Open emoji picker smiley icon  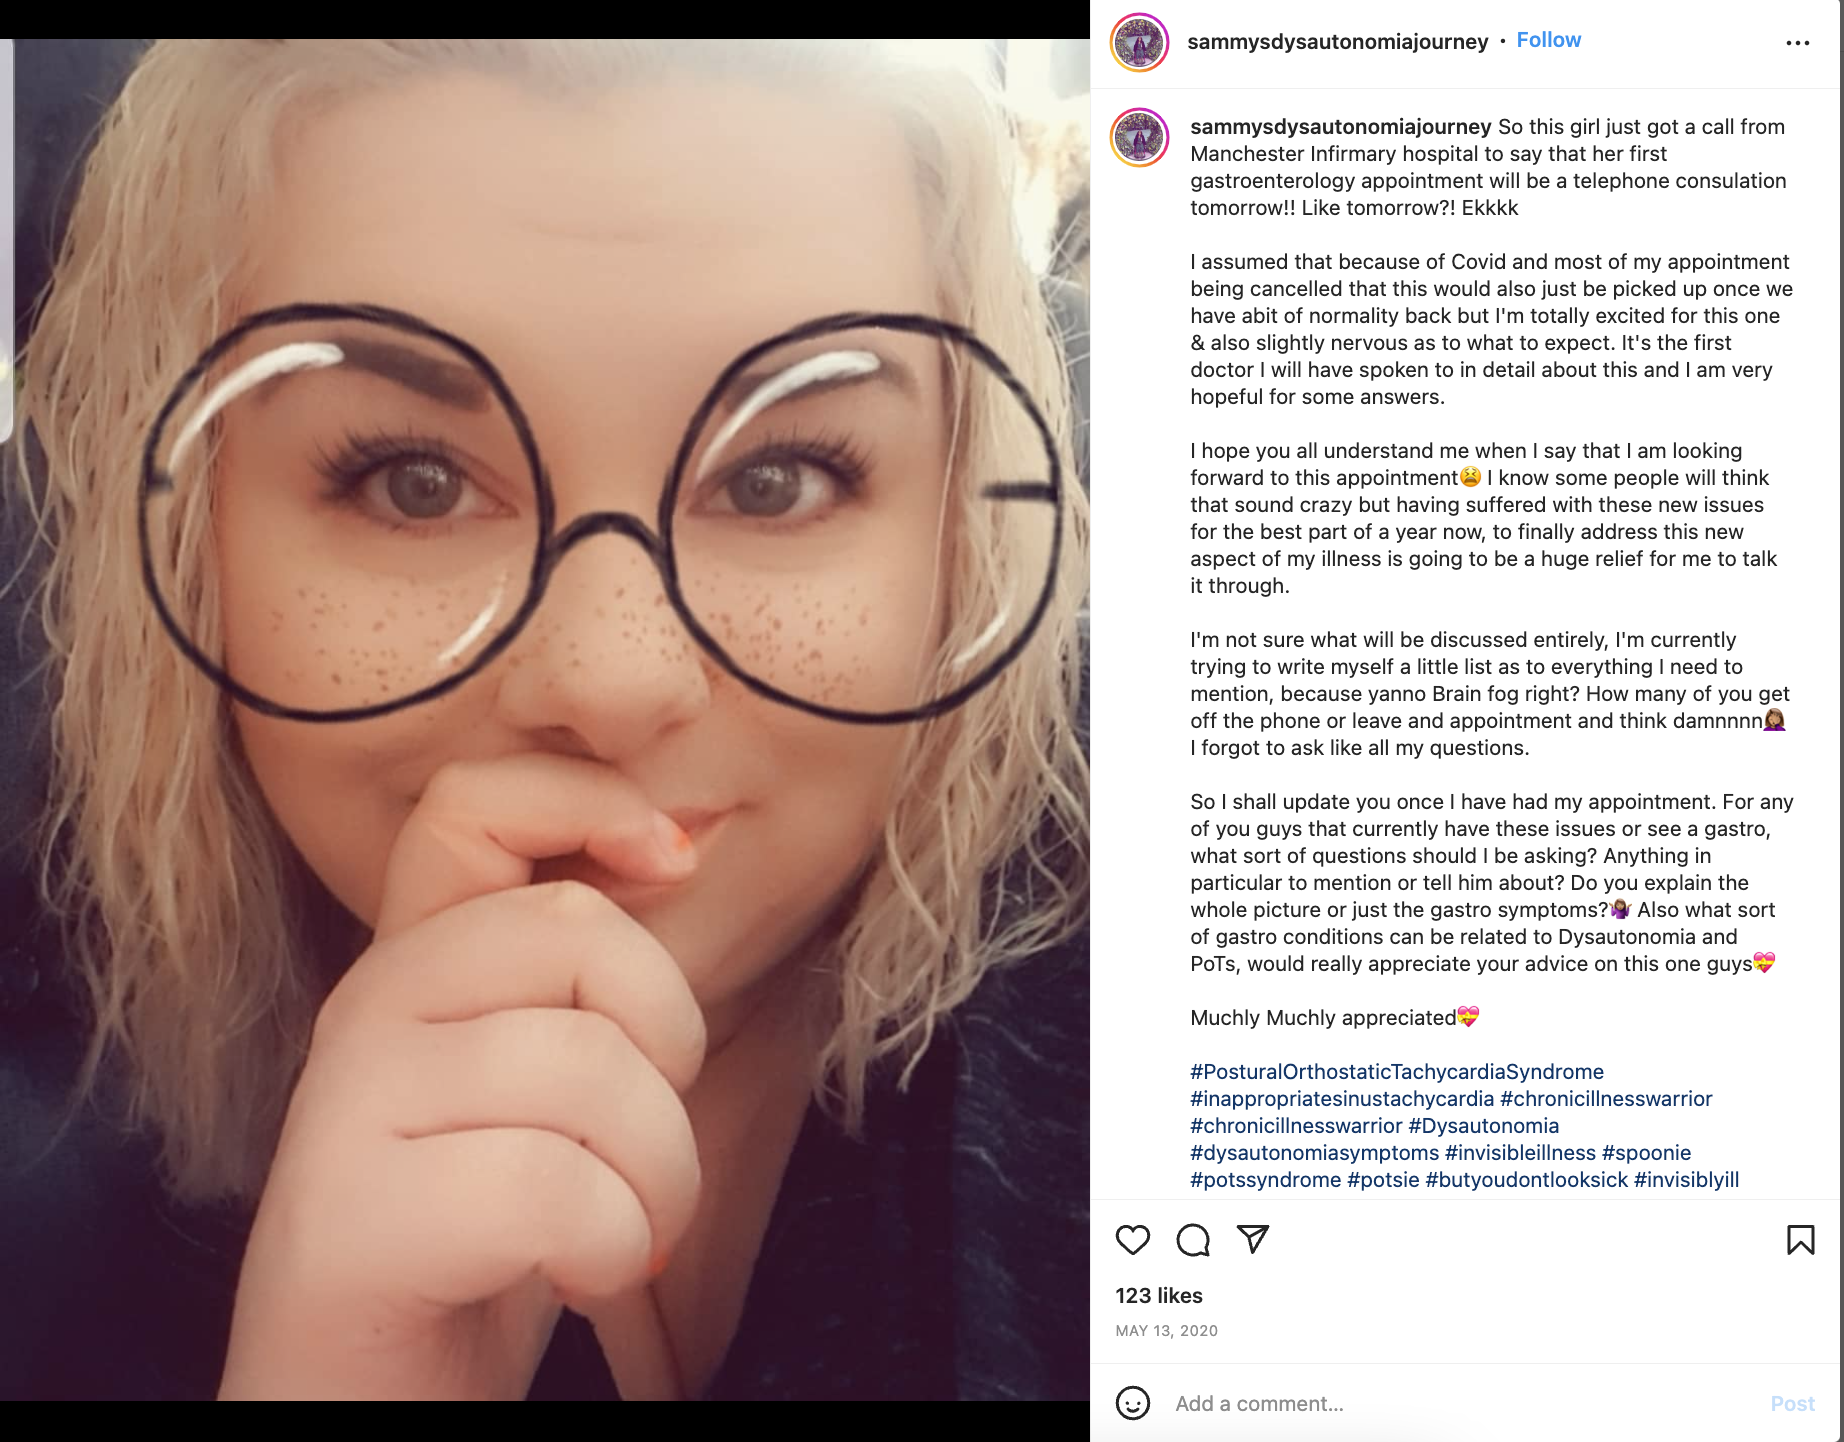[1132, 1403]
